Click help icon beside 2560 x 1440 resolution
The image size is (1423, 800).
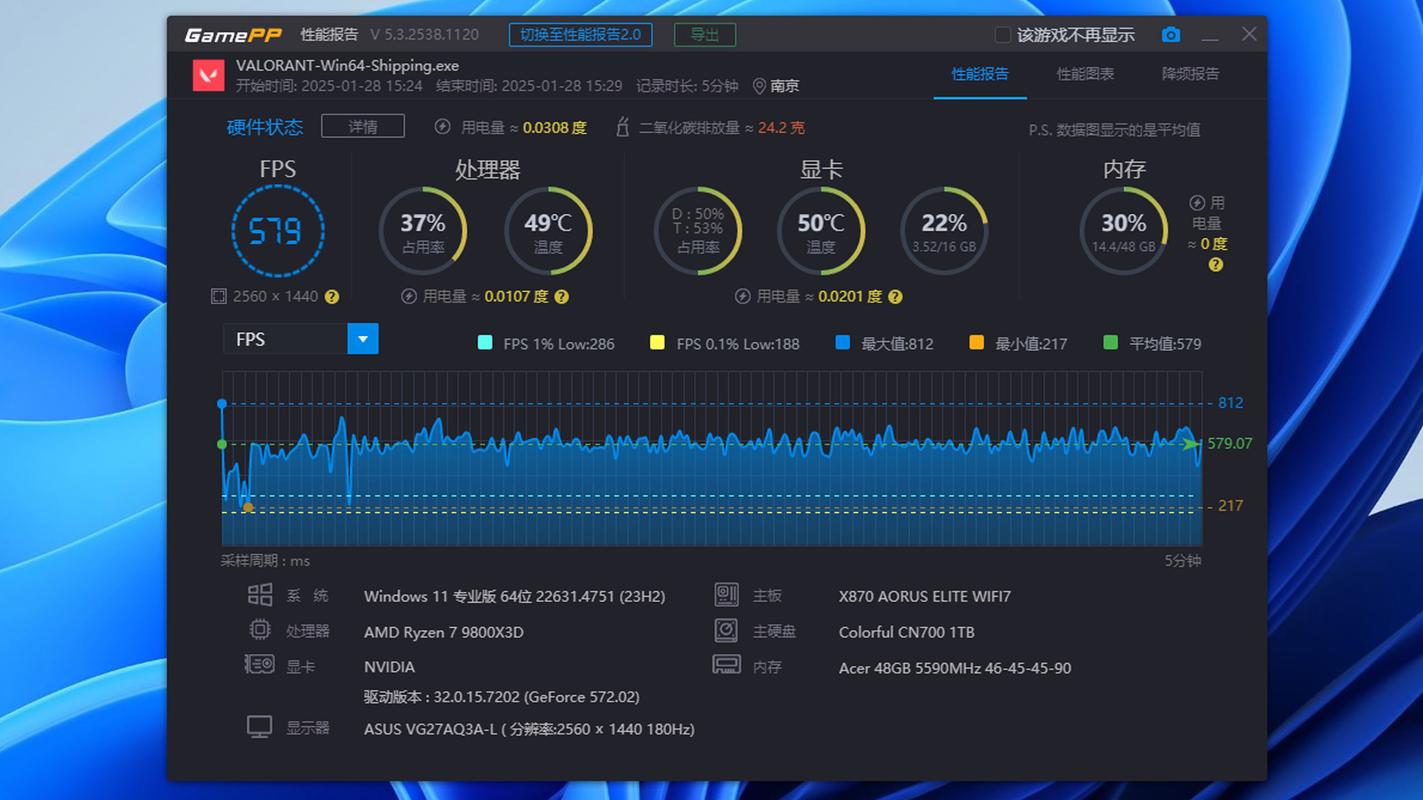332,297
